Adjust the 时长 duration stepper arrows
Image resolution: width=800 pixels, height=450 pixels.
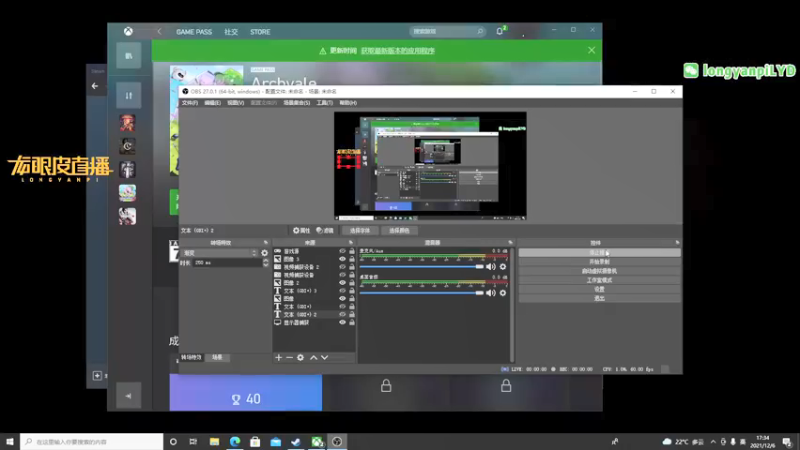point(266,263)
